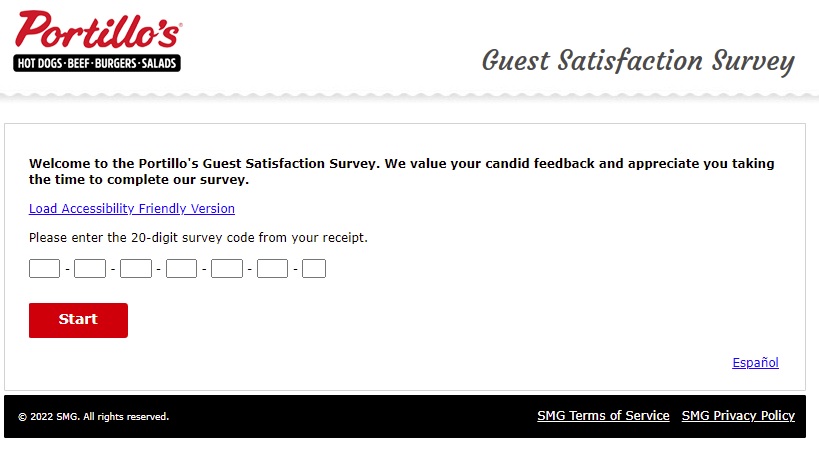Click the dash before the last code box
The width and height of the screenshot is (819, 451).
click(x=295, y=270)
